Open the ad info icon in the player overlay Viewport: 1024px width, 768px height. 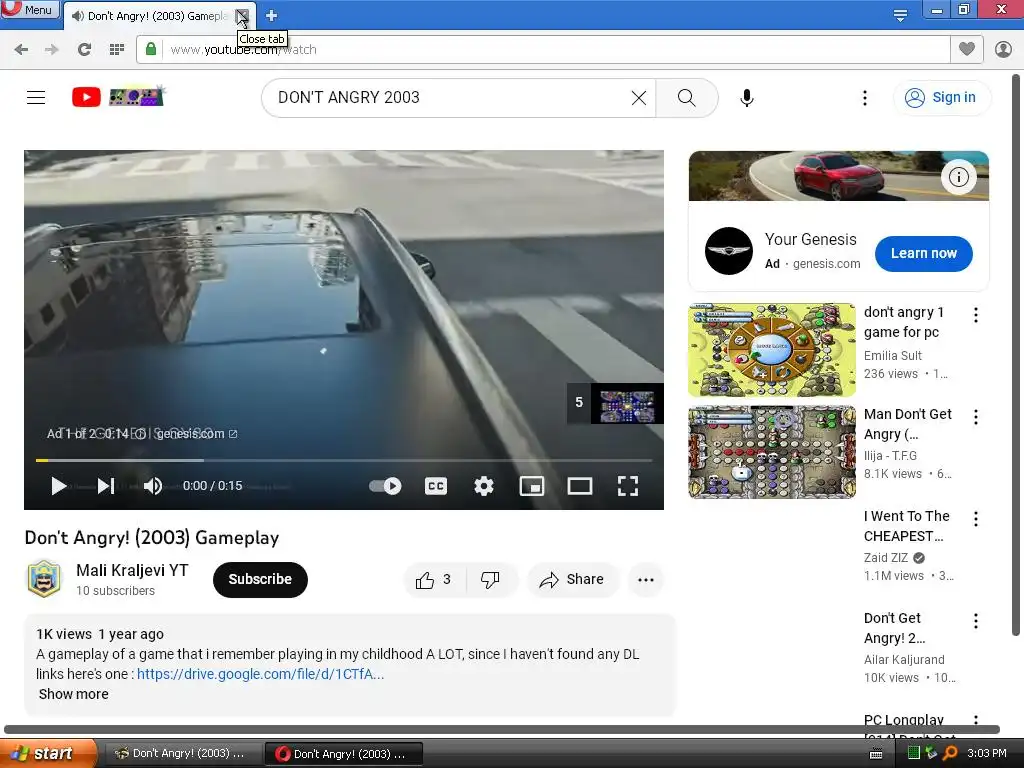pos(140,434)
